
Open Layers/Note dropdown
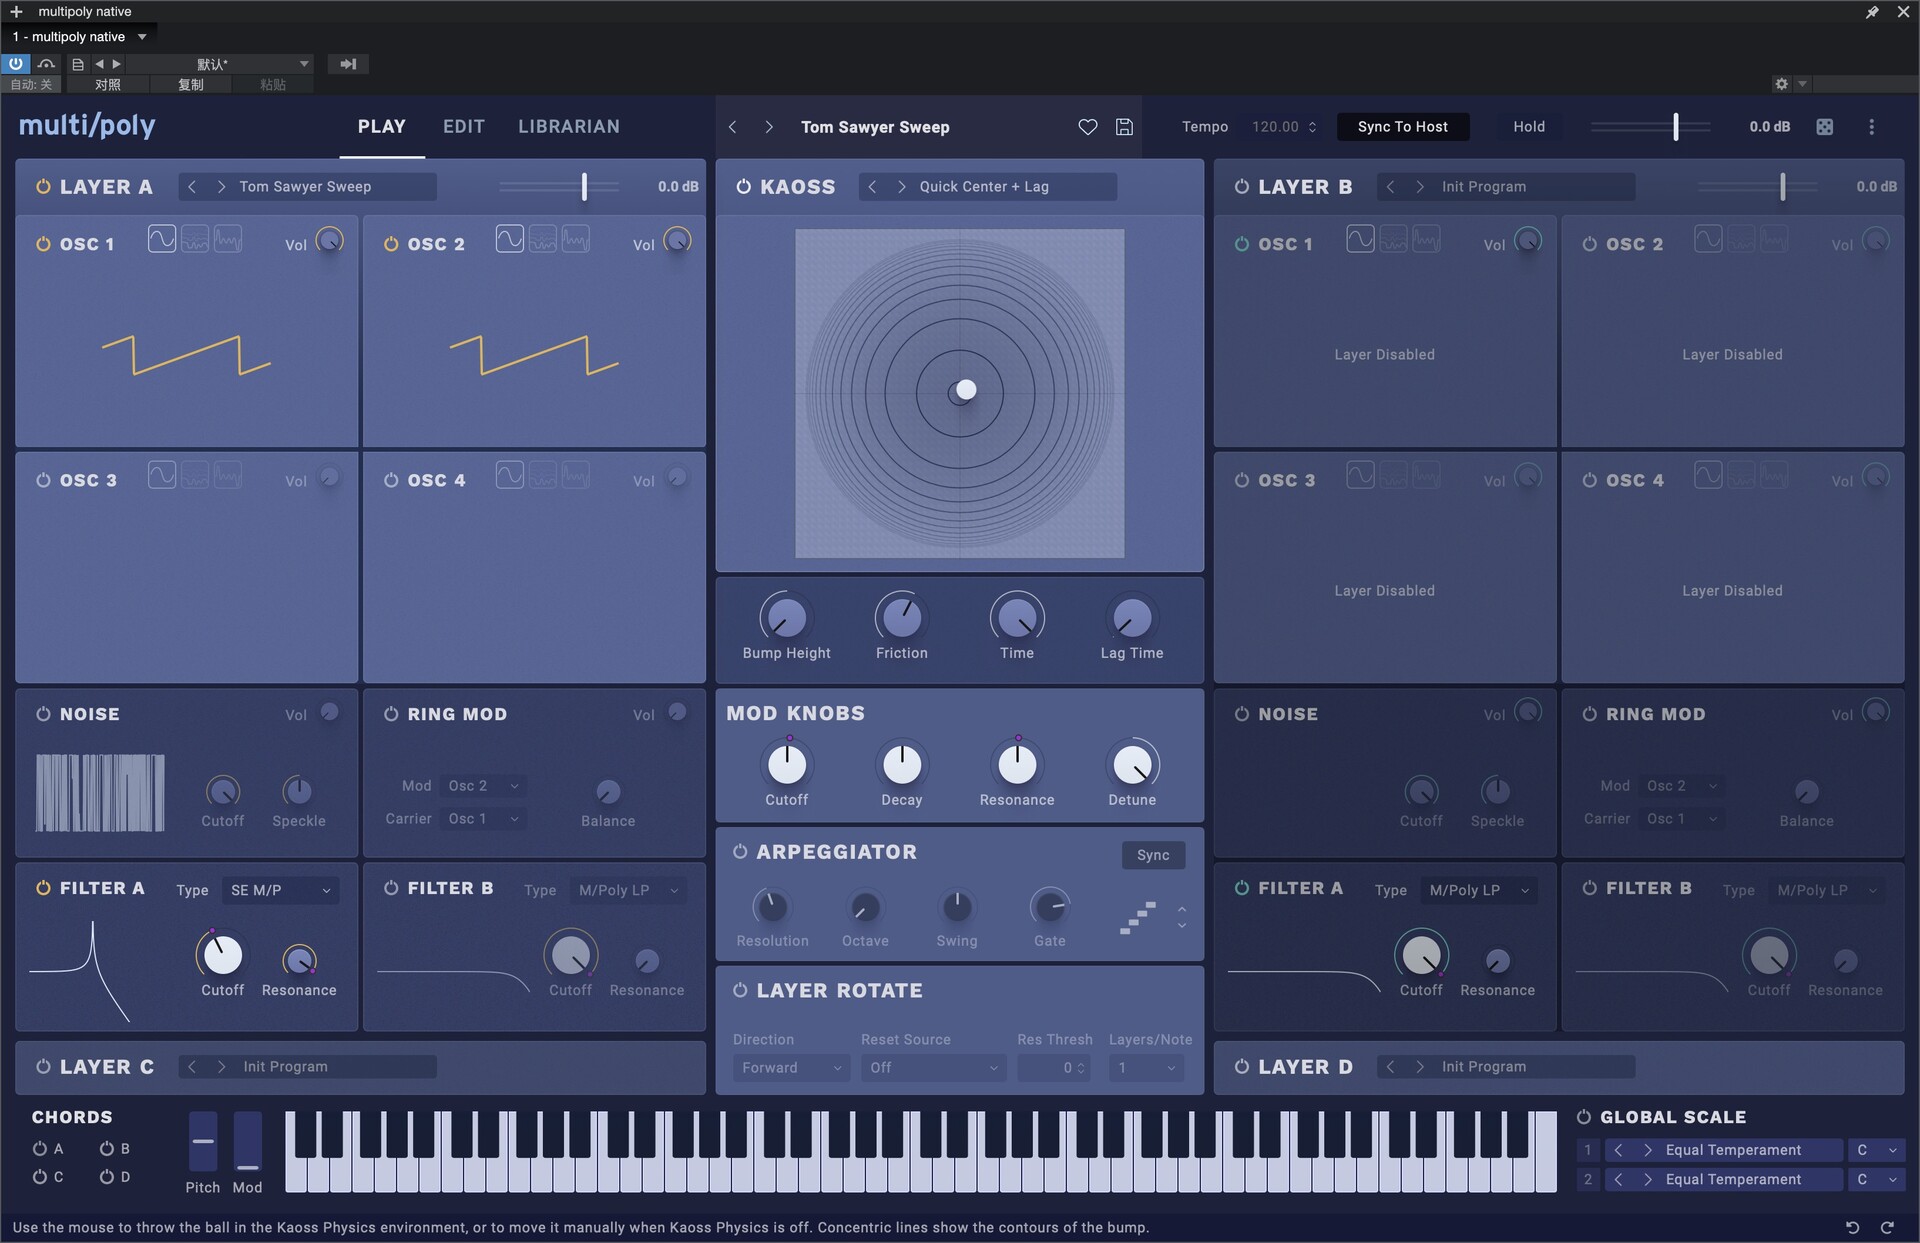1146,1068
